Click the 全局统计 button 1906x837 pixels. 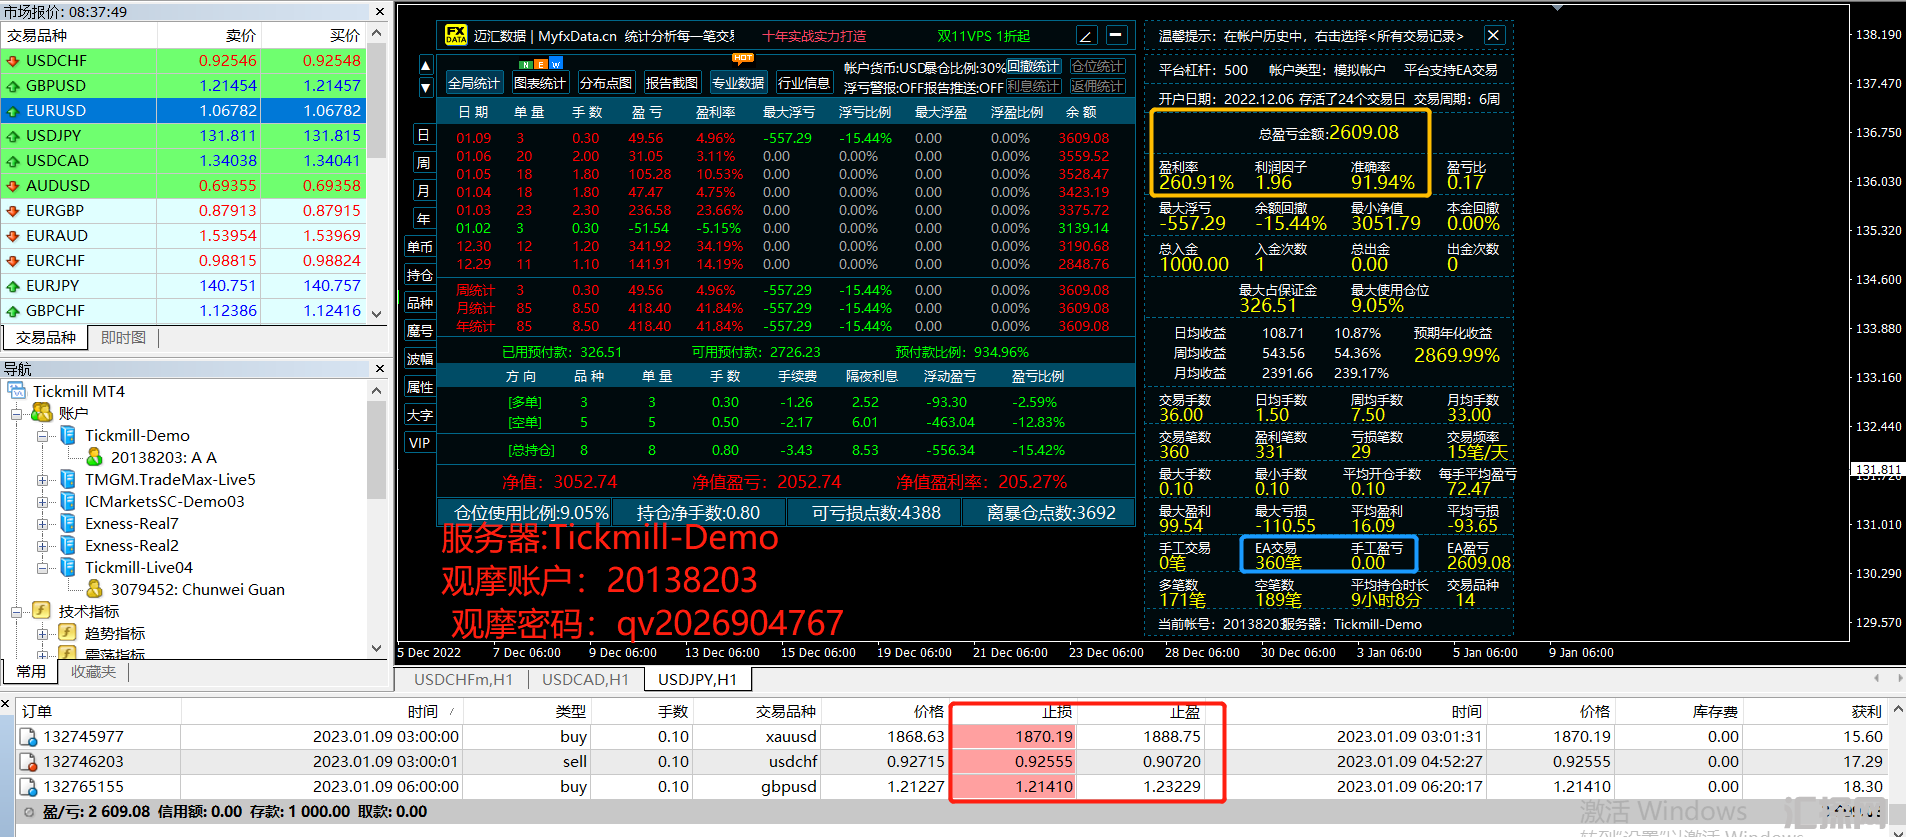(473, 83)
